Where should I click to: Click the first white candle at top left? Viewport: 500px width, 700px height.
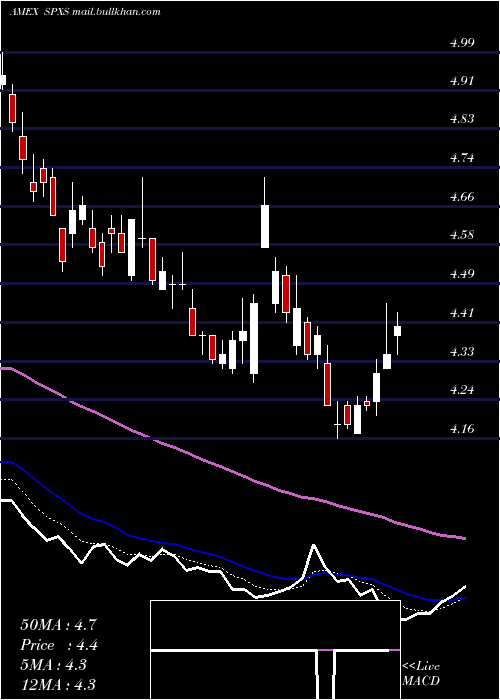[3, 80]
